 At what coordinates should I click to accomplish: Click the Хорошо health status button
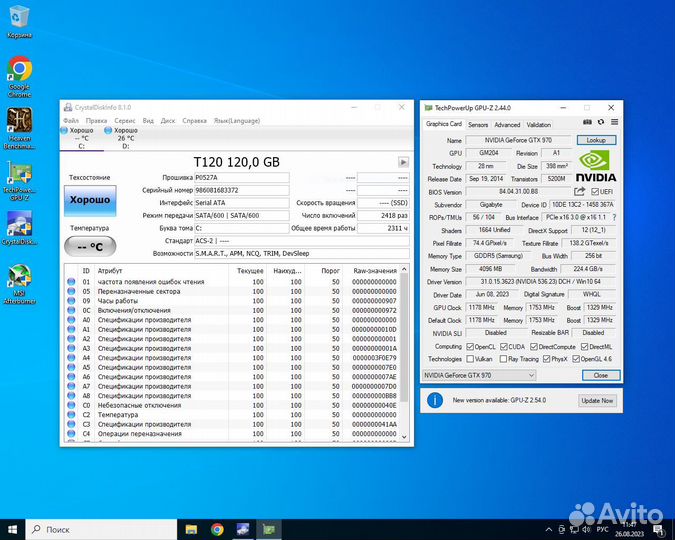(x=90, y=200)
